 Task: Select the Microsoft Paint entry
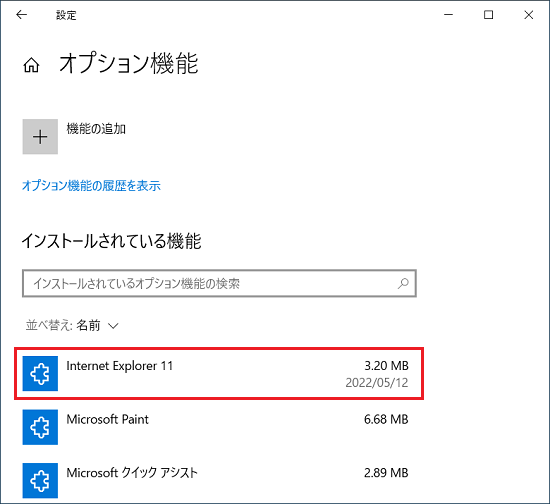219,427
